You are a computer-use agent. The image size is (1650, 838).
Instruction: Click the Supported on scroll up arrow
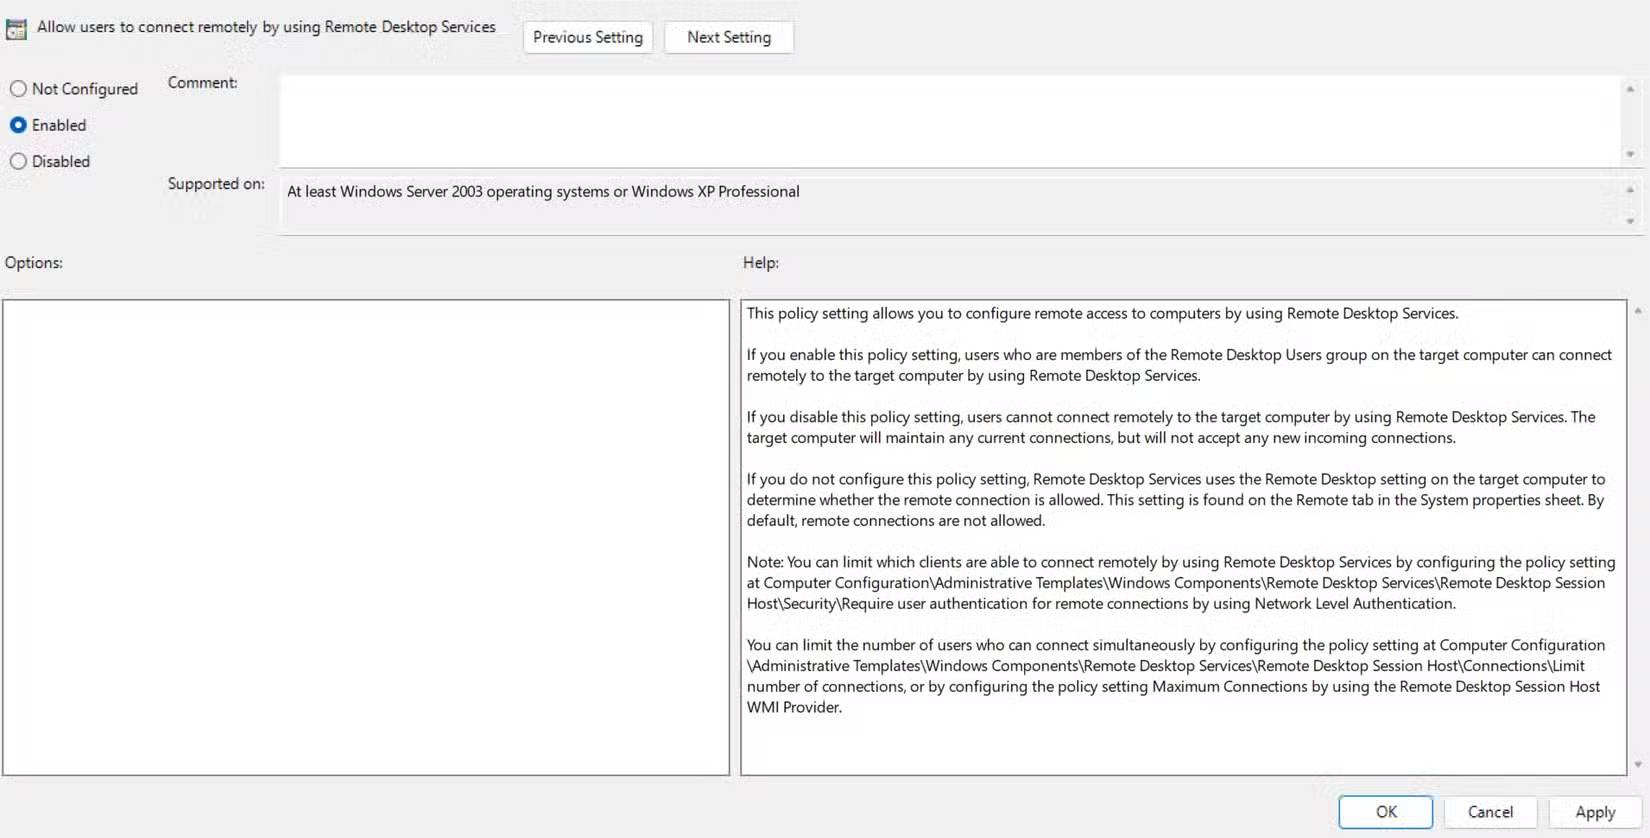tap(1630, 189)
